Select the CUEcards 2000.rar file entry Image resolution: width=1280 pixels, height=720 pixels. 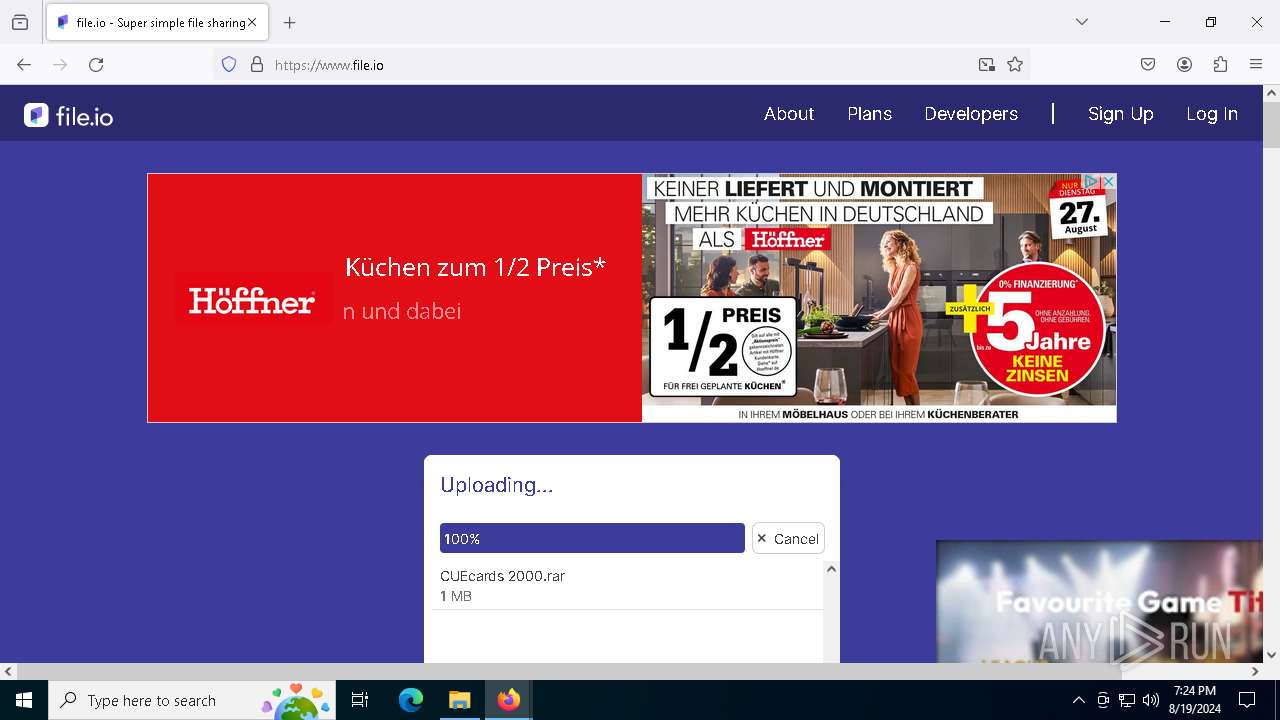pyautogui.click(x=627, y=585)
